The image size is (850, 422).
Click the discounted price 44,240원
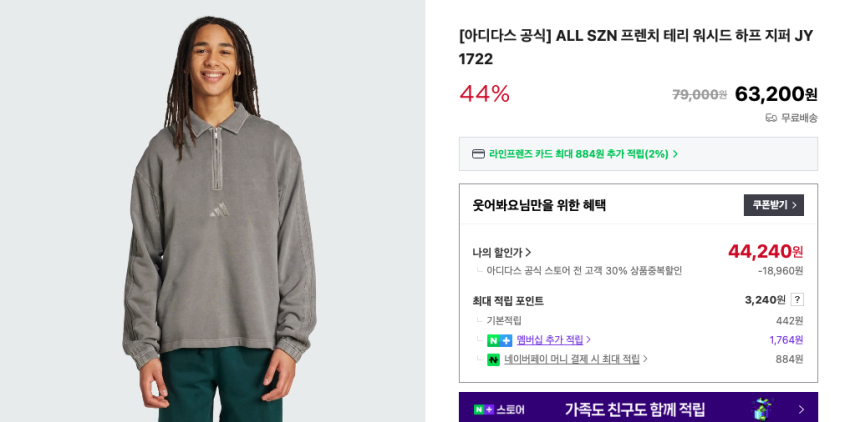[765, 252]
